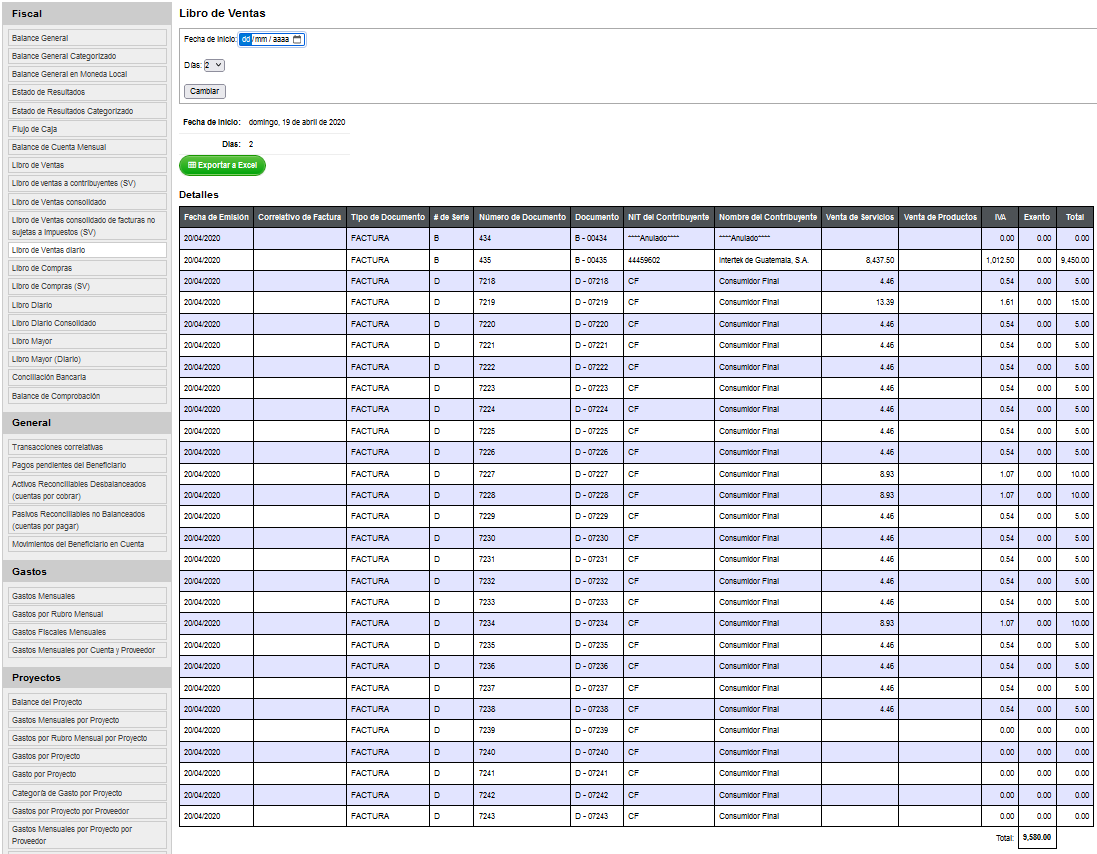Open Balance General report
Image resolution: width=1097 pixels, height=854 pixels.
tap(87, 38)
